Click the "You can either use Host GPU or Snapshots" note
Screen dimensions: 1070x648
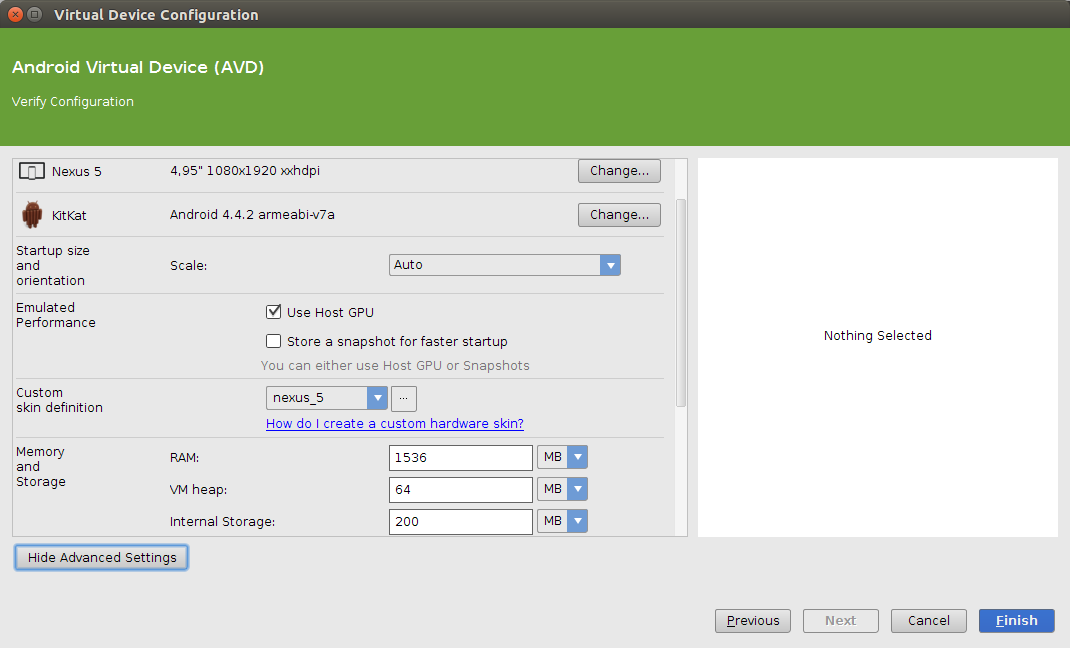click(395, 366)
